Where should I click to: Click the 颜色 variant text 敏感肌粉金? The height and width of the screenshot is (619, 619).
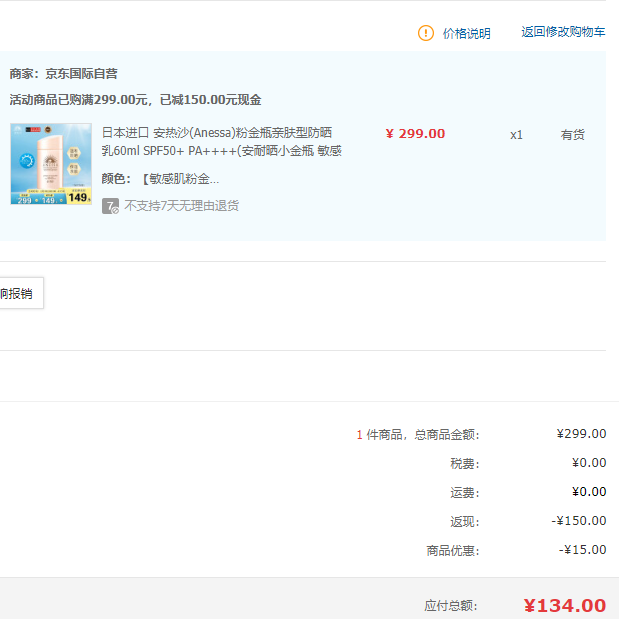point(180,179)
